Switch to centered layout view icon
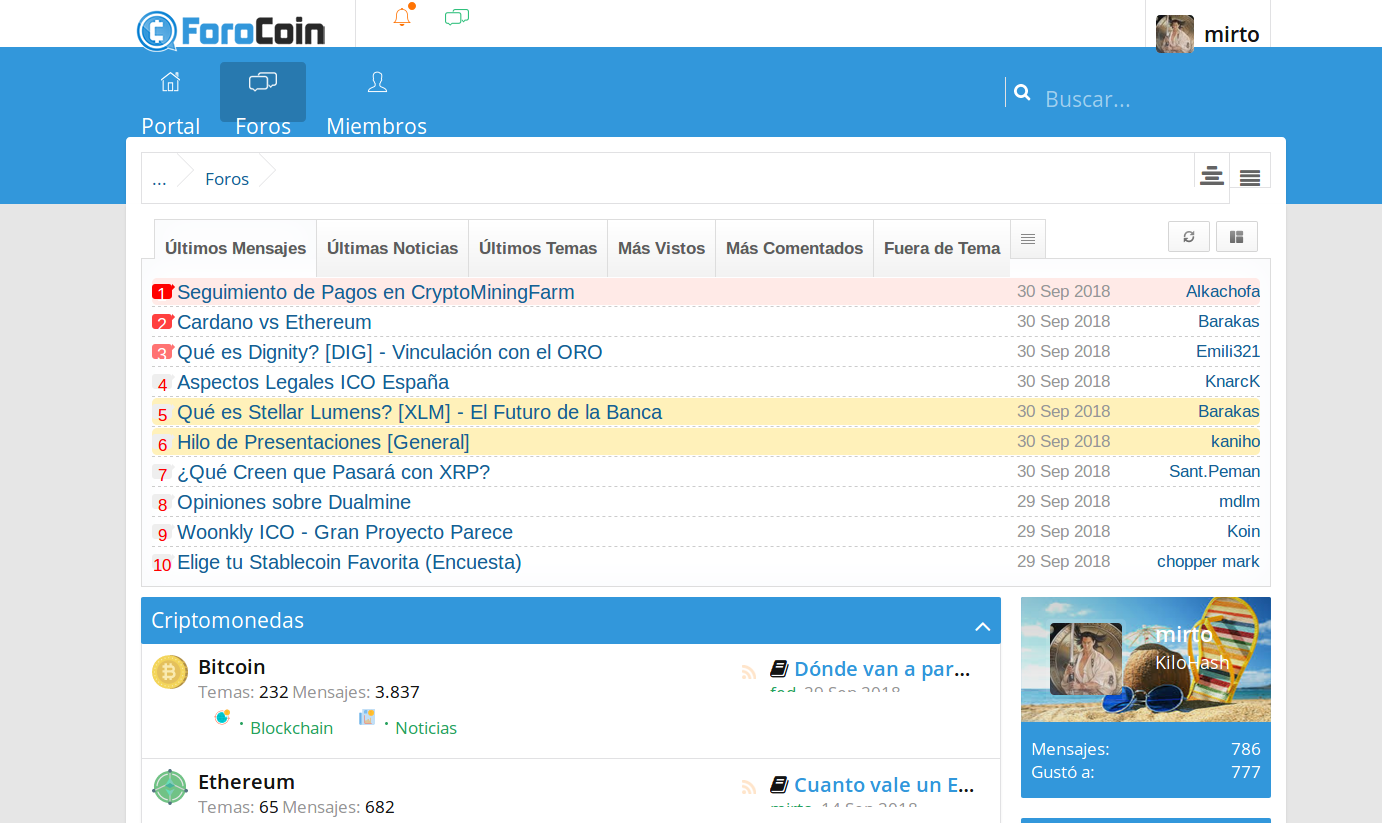The width and height of the screenshot is (1382, 823). [x=1212, y=176]
